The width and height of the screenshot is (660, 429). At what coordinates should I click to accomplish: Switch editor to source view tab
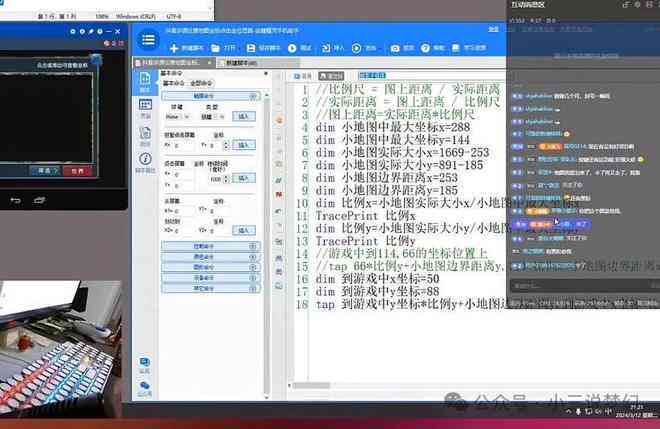(x=331, y=76)
